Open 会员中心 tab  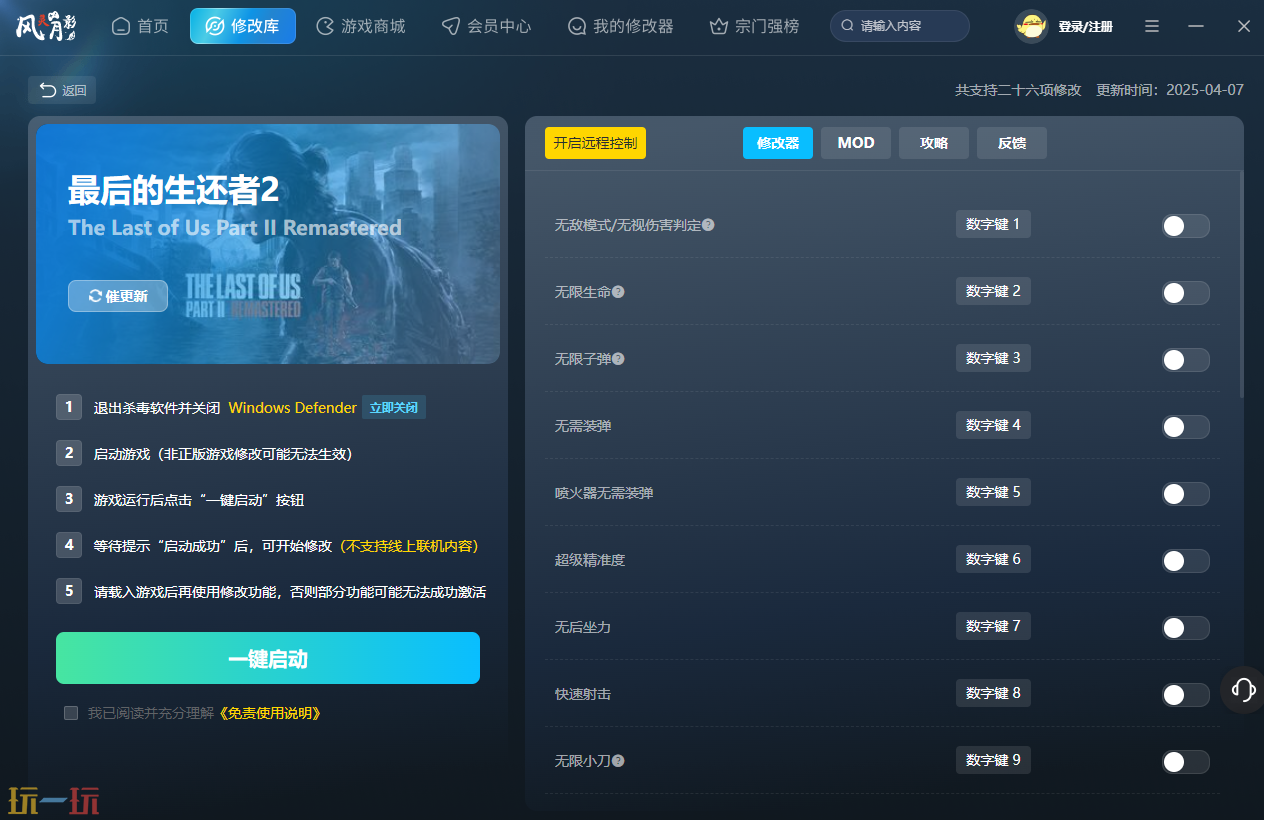click(x=487, y=26)
